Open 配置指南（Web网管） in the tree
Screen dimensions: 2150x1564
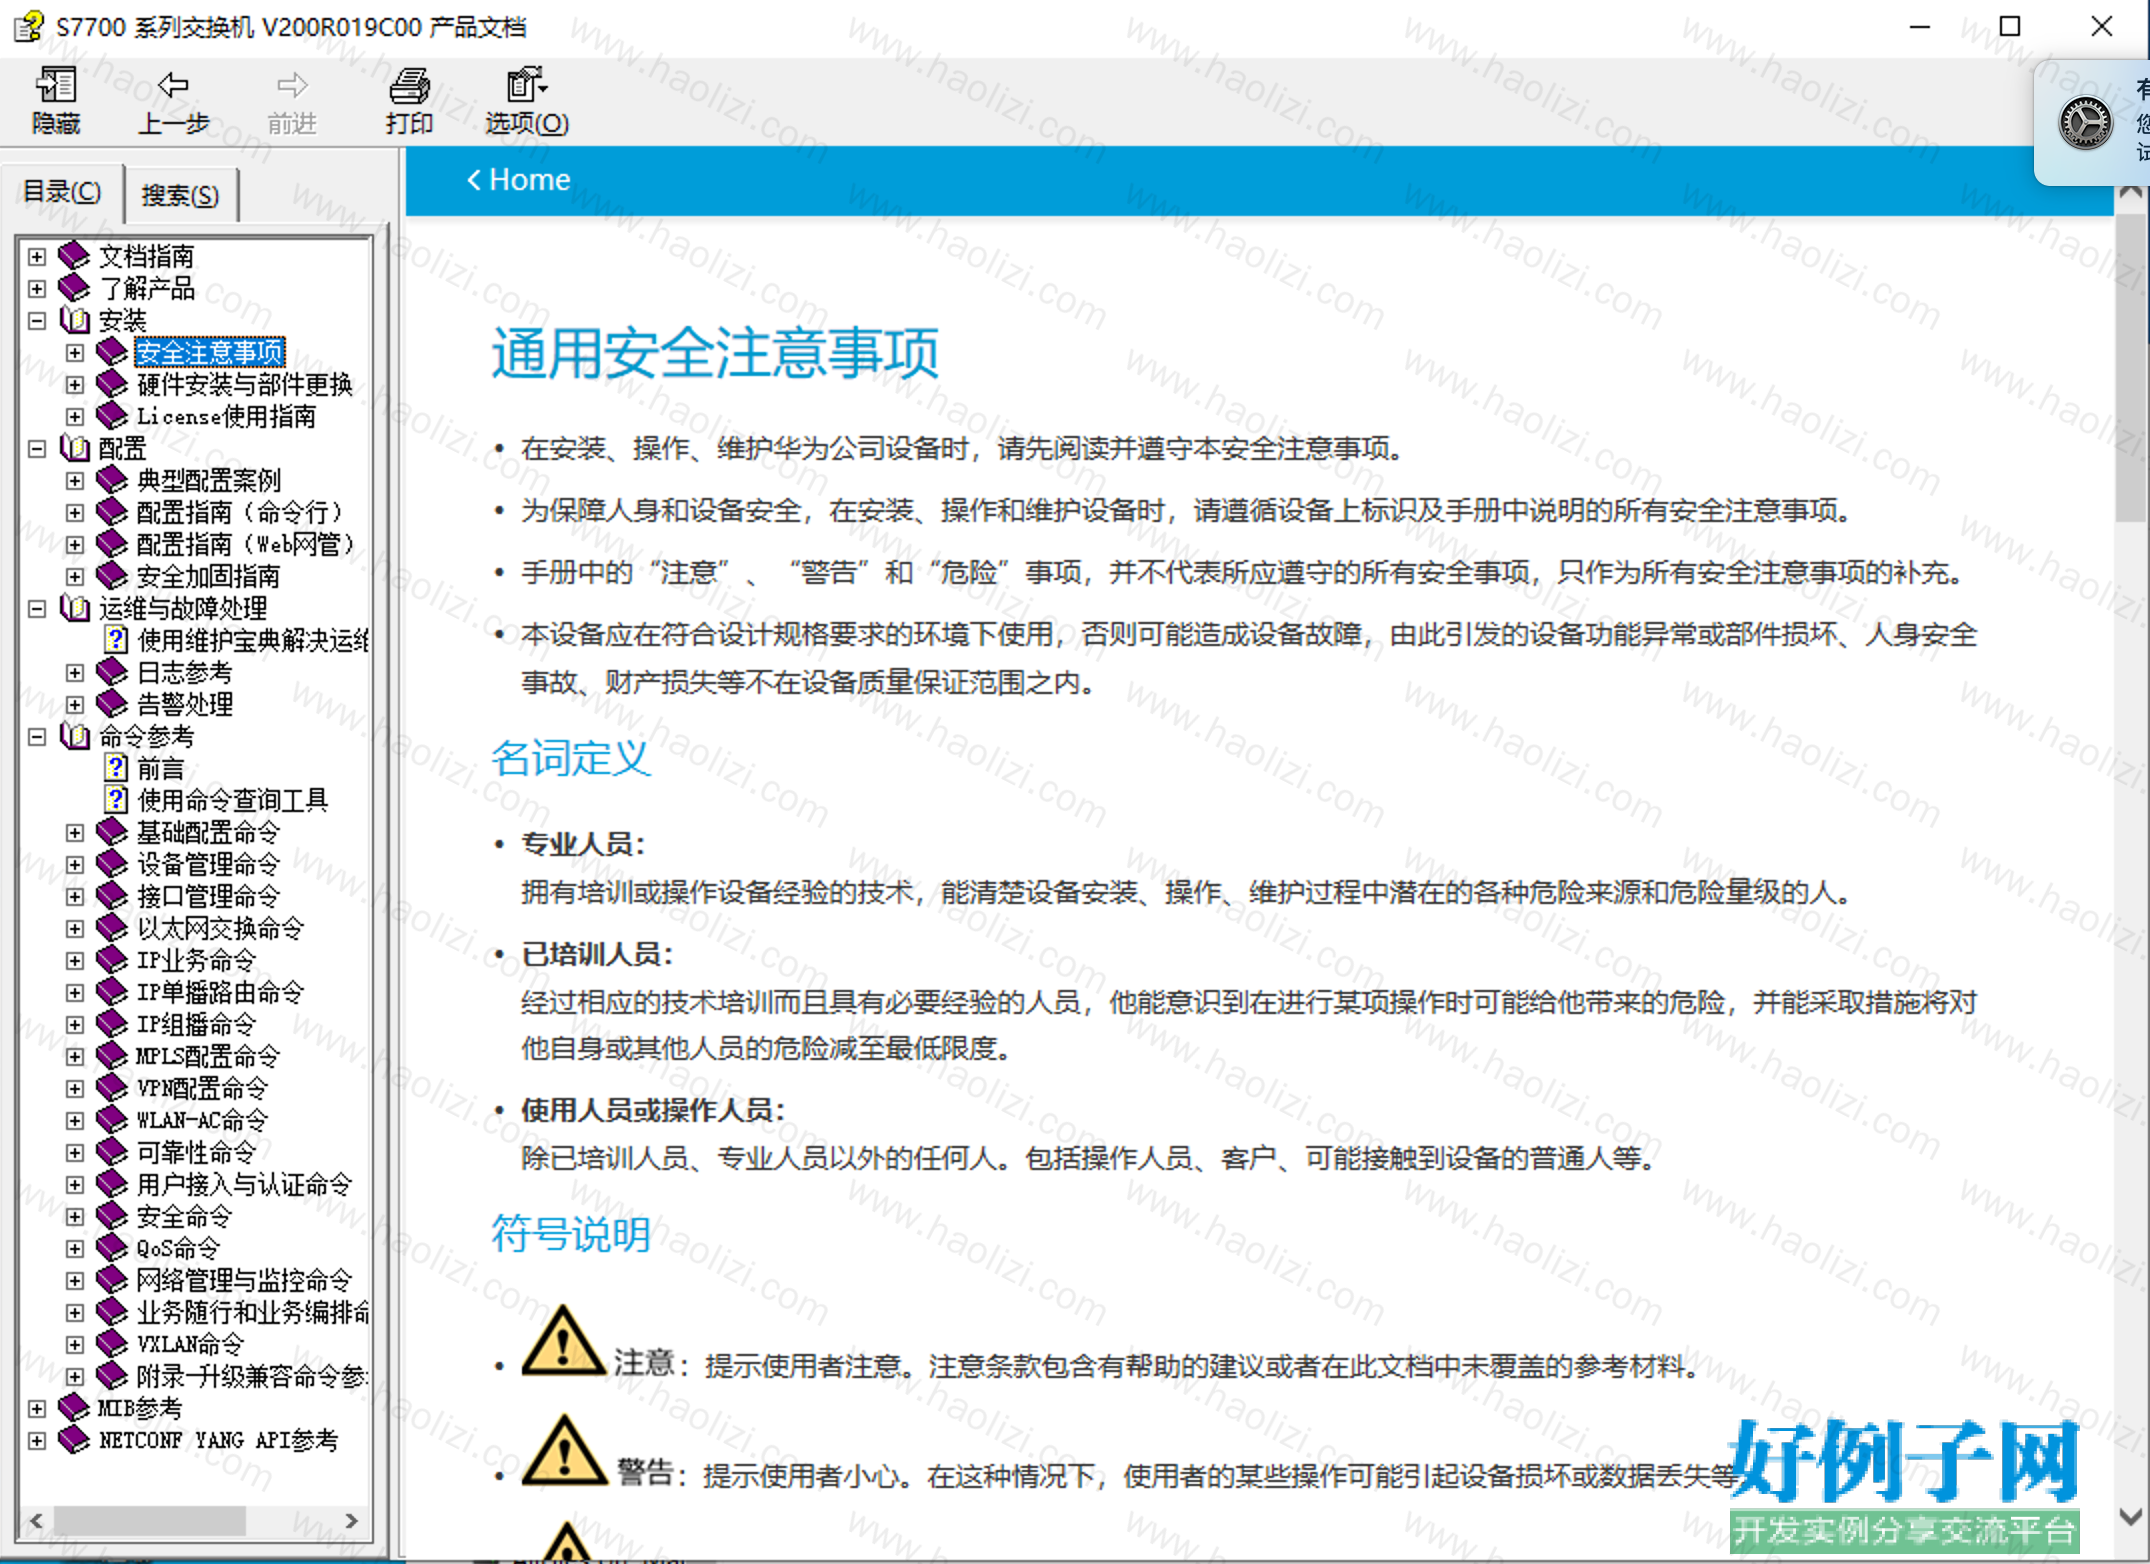[x=246, y=544]
